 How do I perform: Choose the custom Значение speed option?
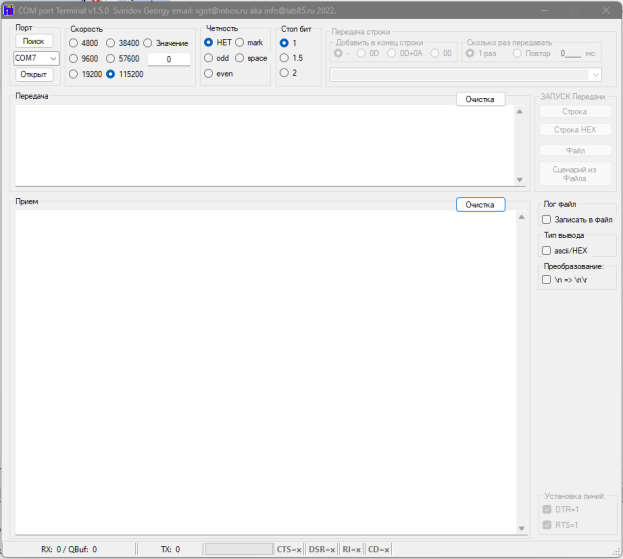point(148,43)
